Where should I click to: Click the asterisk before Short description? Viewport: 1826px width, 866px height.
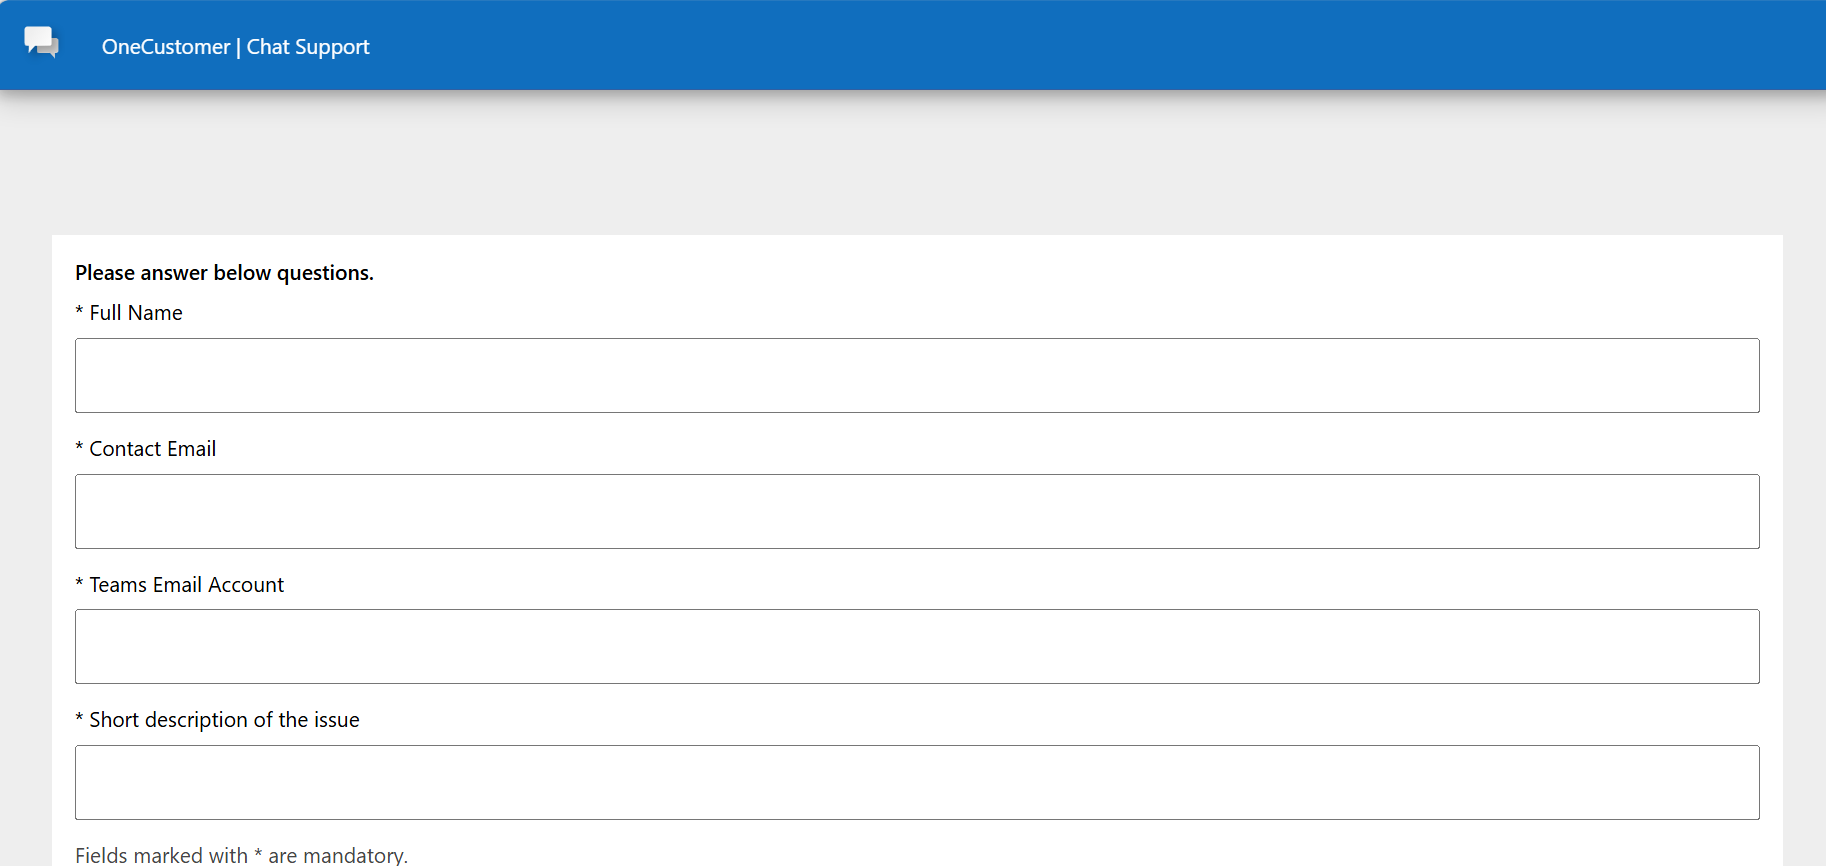point(79,718)
